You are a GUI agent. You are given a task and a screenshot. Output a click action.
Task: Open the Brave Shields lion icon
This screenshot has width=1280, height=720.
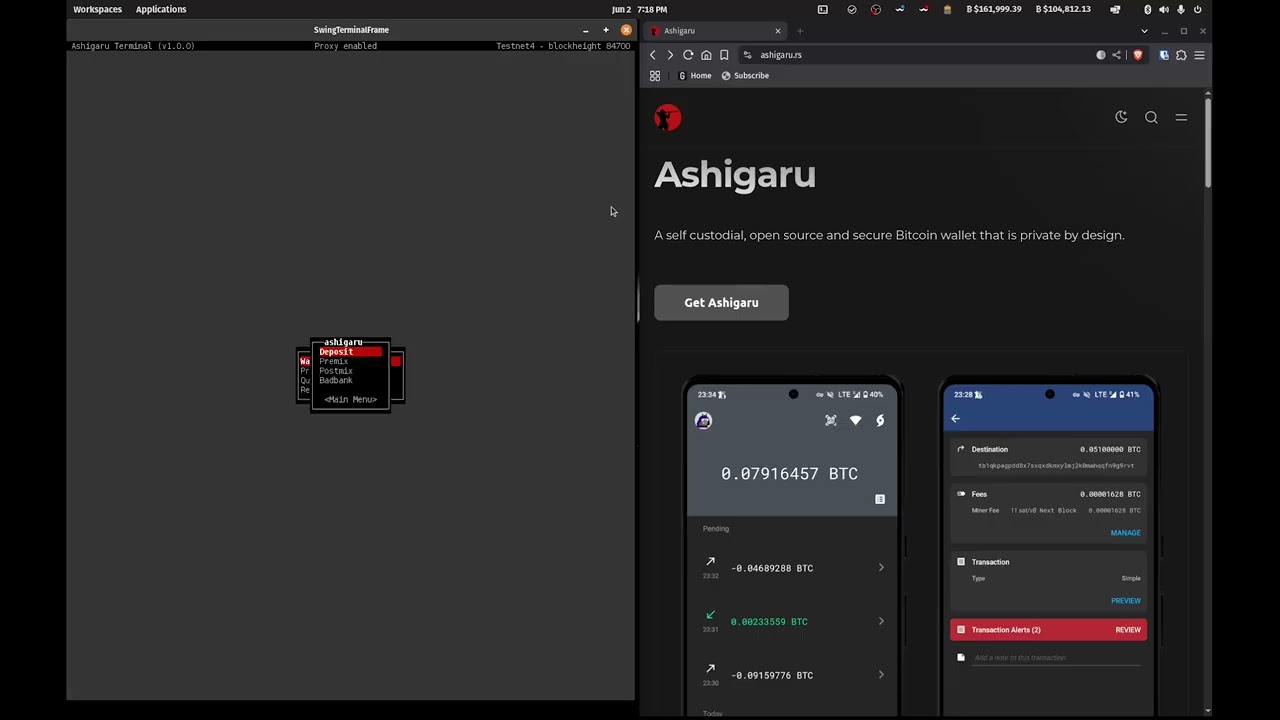(x=1138, y=55)
